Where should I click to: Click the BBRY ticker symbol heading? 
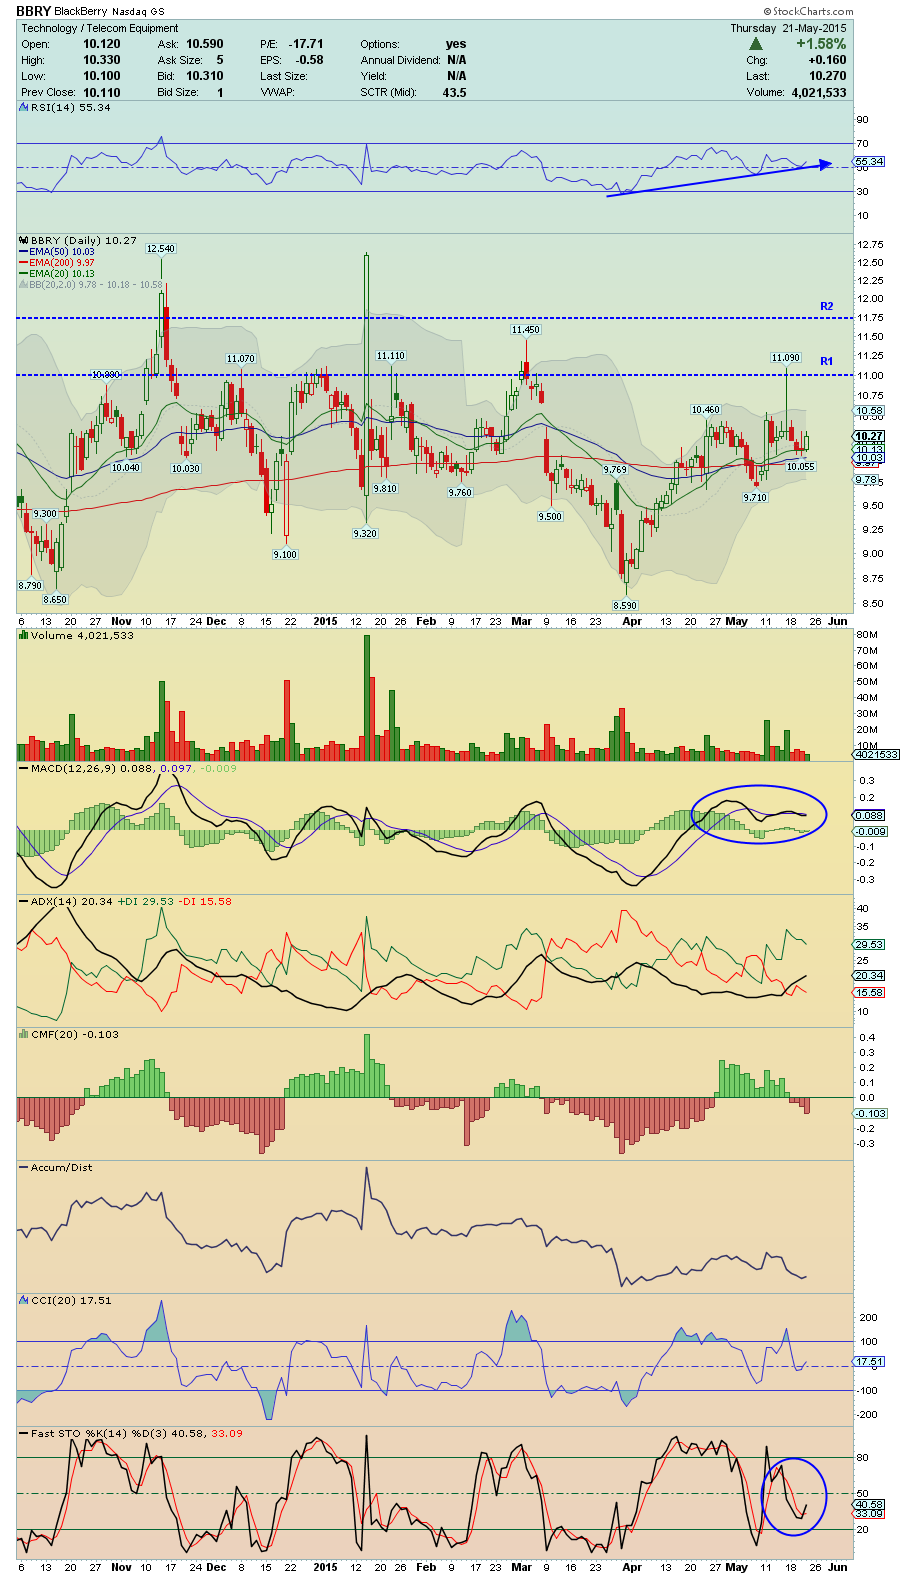(x=33, y=11)
